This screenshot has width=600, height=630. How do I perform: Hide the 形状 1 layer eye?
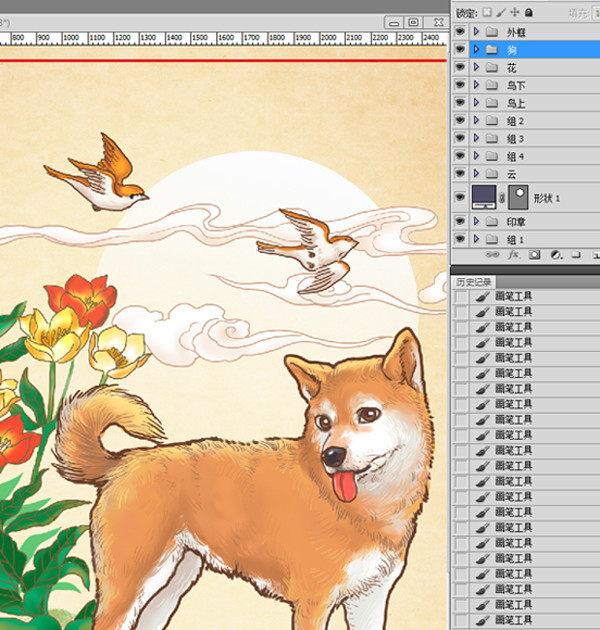point(460,197)
